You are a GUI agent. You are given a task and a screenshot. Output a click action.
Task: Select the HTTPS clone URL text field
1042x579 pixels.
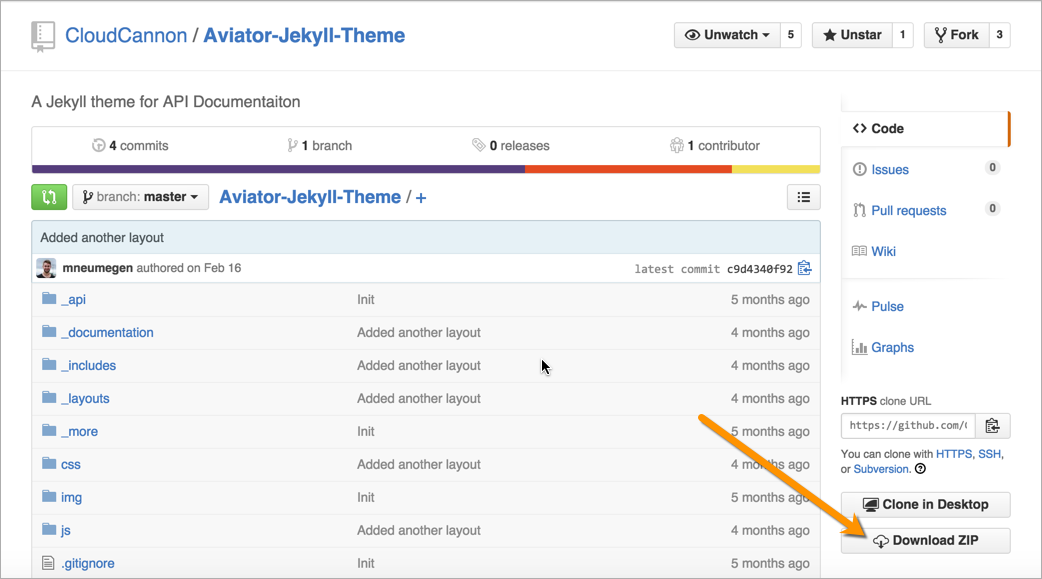tap(907, 426)
